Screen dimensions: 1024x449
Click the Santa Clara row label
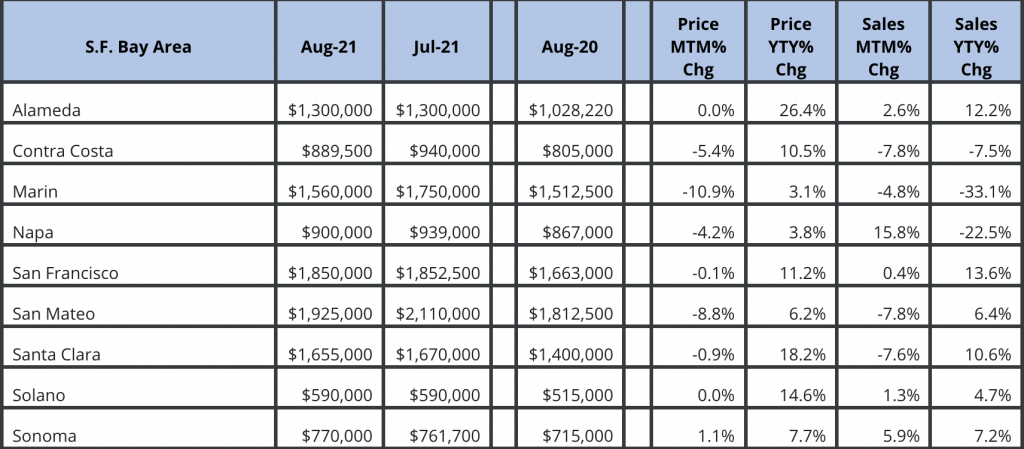57,354
